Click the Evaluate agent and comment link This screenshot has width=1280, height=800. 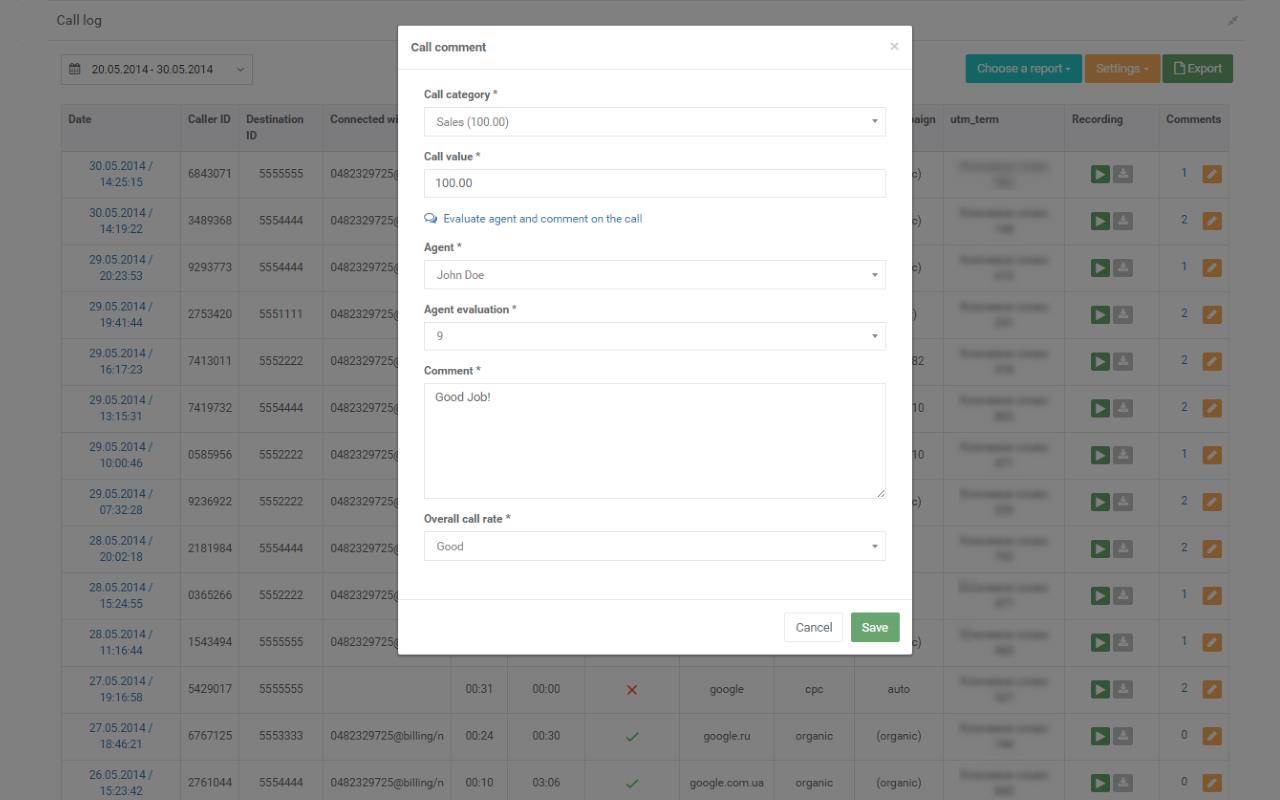543,218
